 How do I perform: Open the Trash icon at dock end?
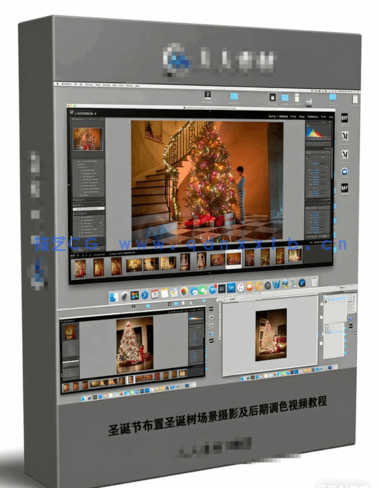(314, 282)
